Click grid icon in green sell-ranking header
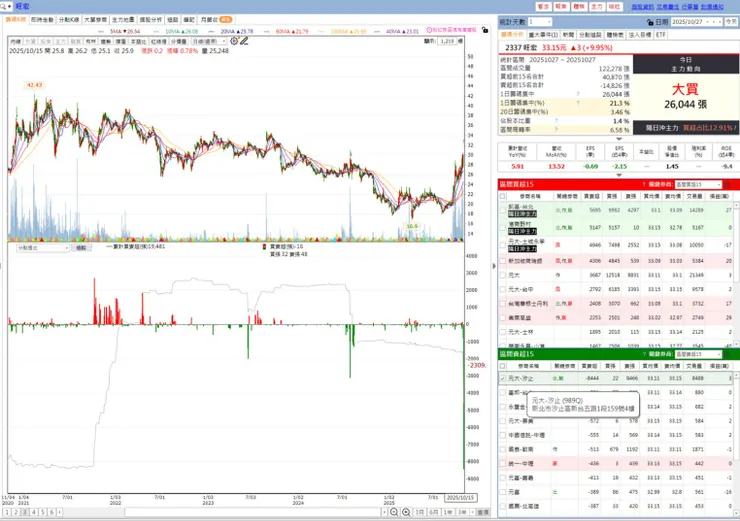Screen dimensions: 740x521 [x=727, y=354]
